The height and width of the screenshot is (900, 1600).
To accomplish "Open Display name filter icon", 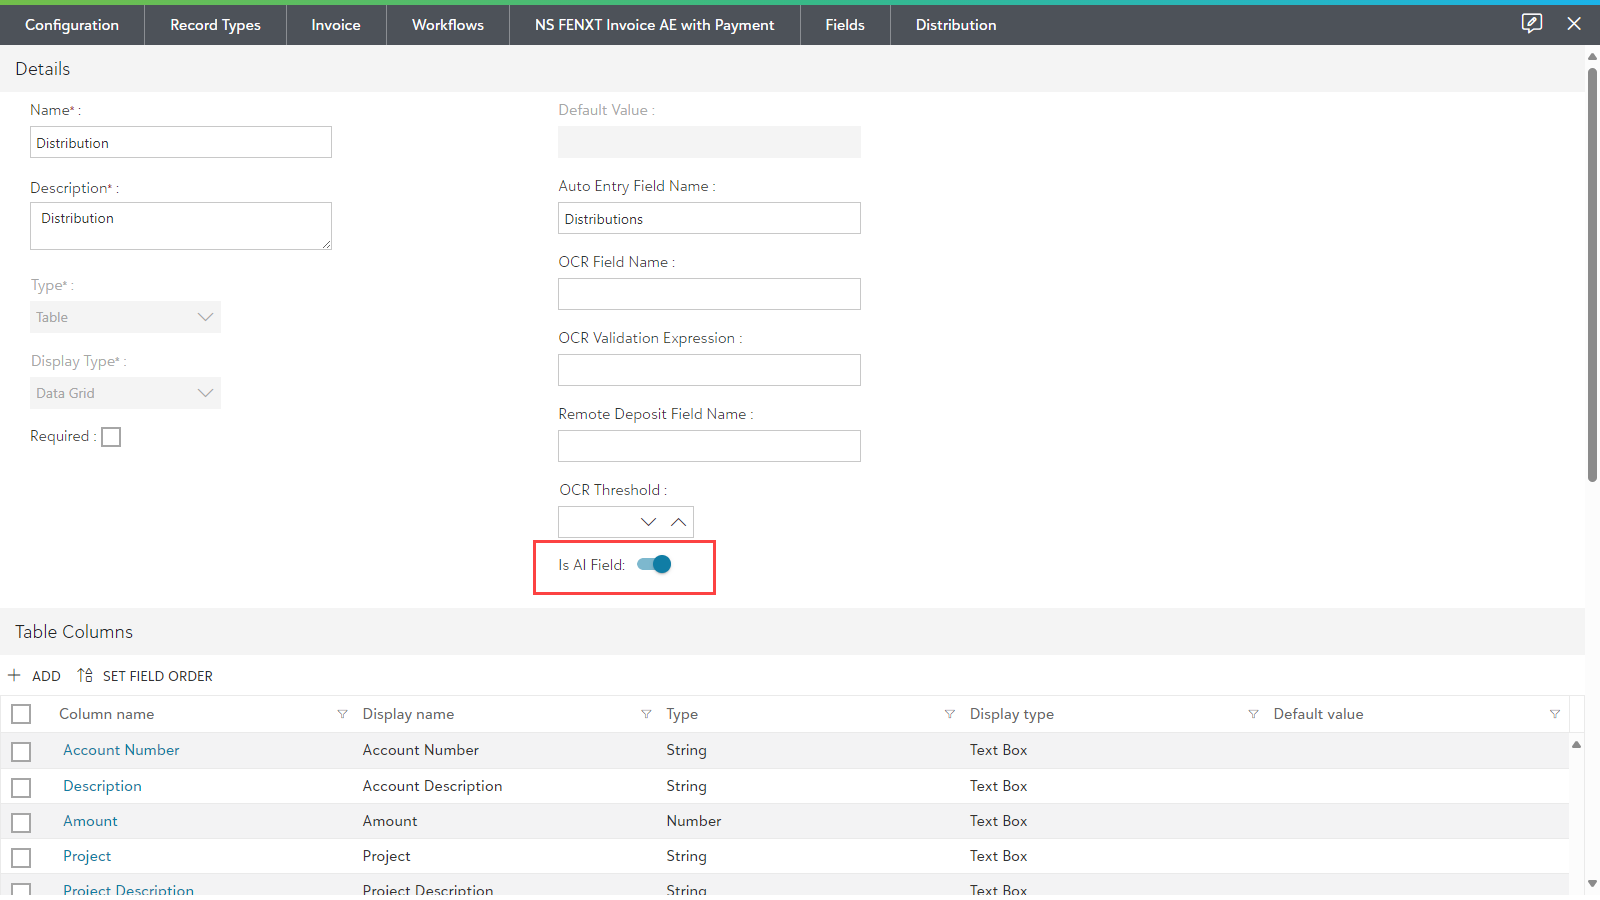I will [x=646, y=714].
